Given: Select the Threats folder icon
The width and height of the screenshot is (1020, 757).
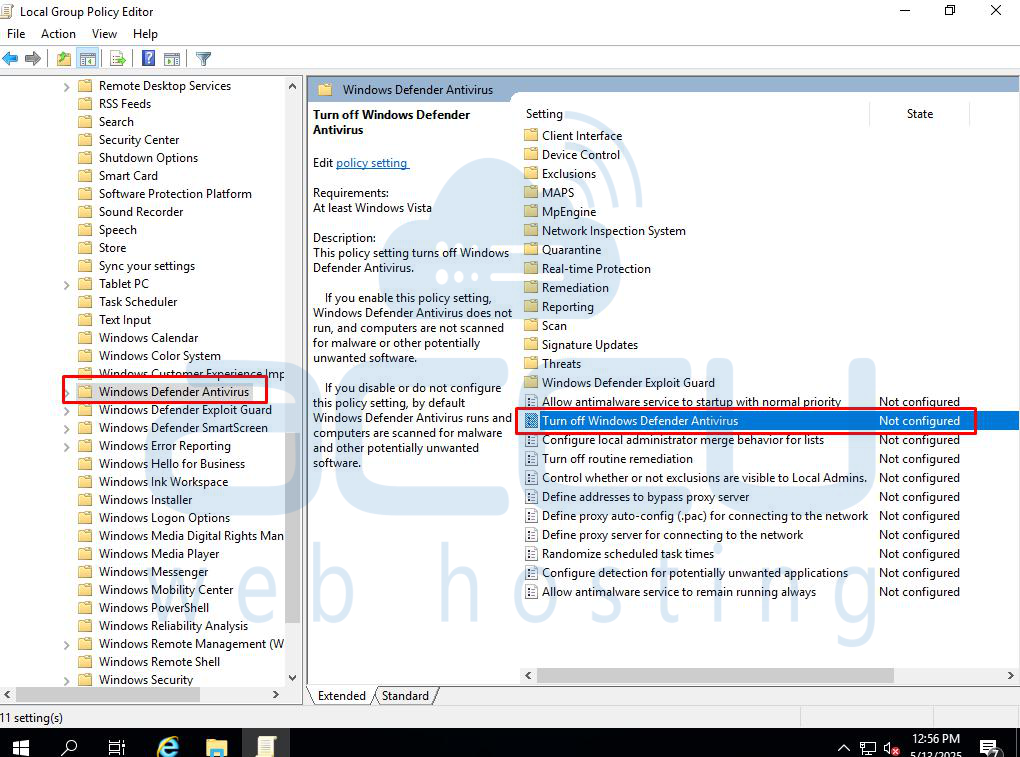Looking at the screenshot, I should [x=531, y=364].
